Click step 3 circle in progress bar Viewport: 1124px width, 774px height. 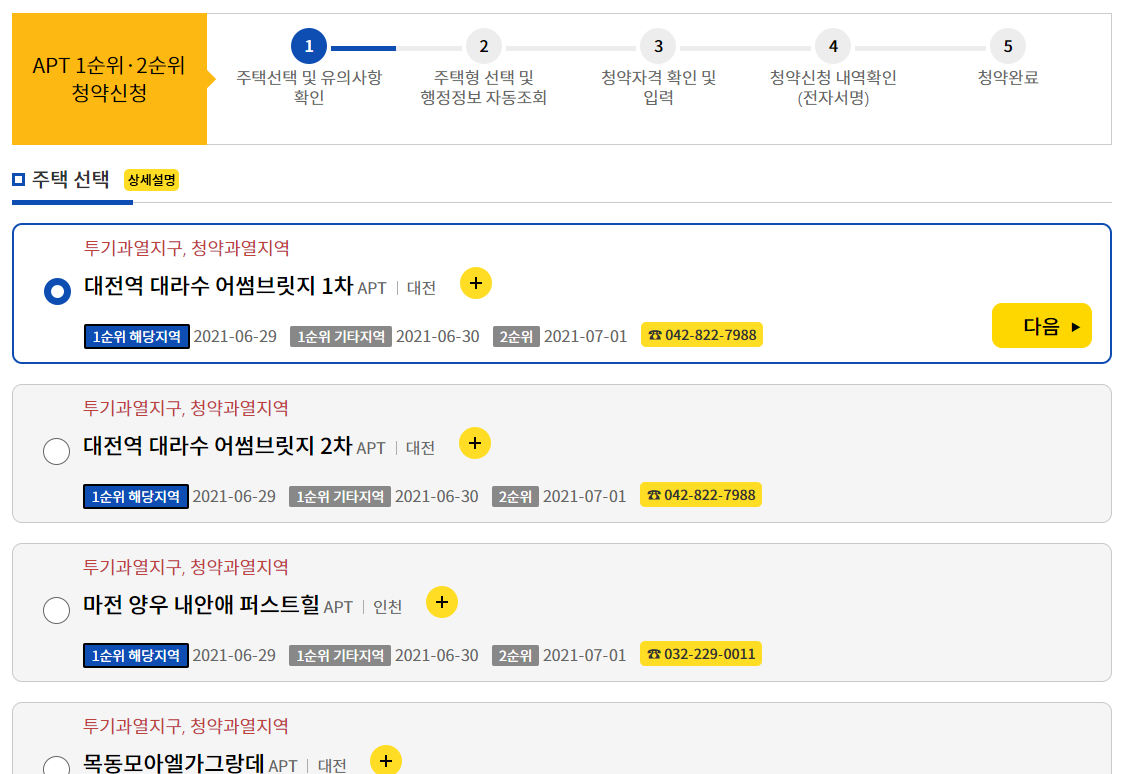click(658, 46)
